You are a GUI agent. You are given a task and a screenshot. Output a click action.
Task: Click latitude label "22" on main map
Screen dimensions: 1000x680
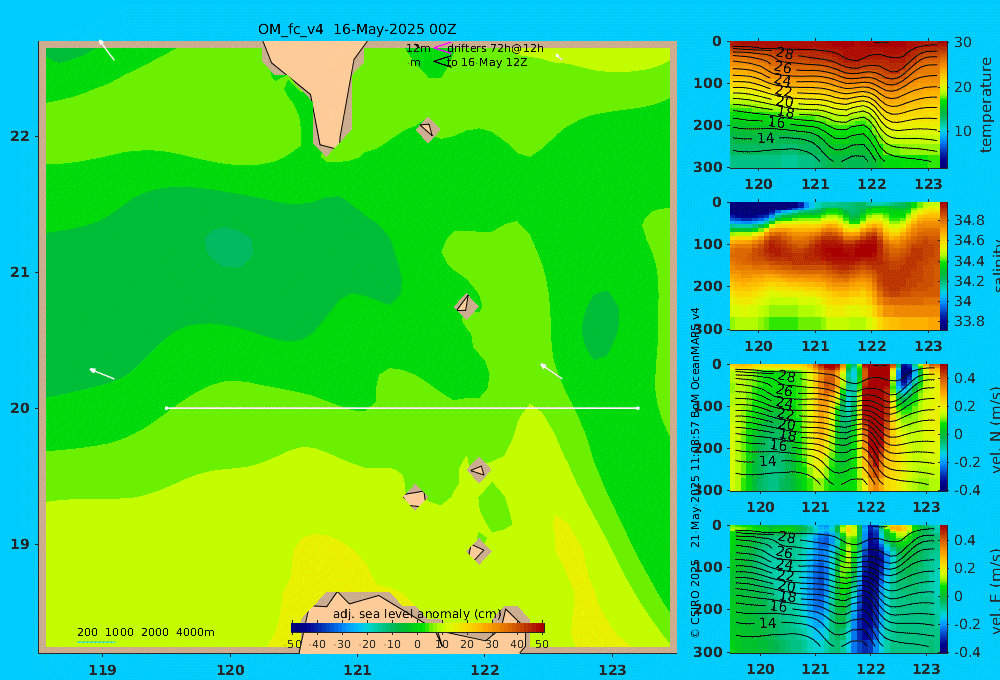click(x=20, y=136)
